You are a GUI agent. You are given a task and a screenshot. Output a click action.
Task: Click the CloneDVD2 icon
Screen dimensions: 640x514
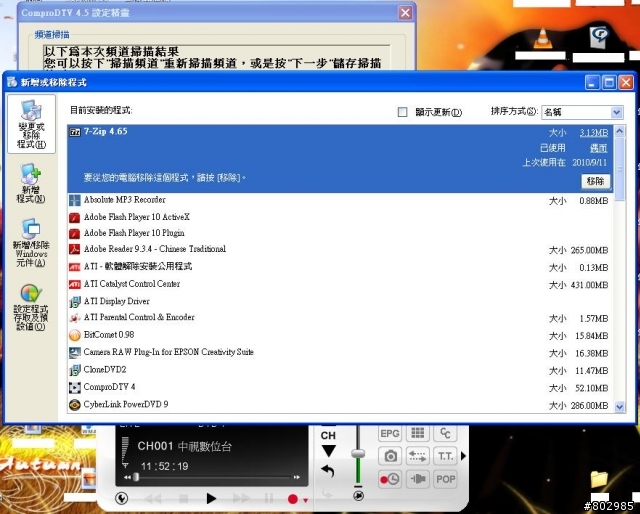coord(75,370)
